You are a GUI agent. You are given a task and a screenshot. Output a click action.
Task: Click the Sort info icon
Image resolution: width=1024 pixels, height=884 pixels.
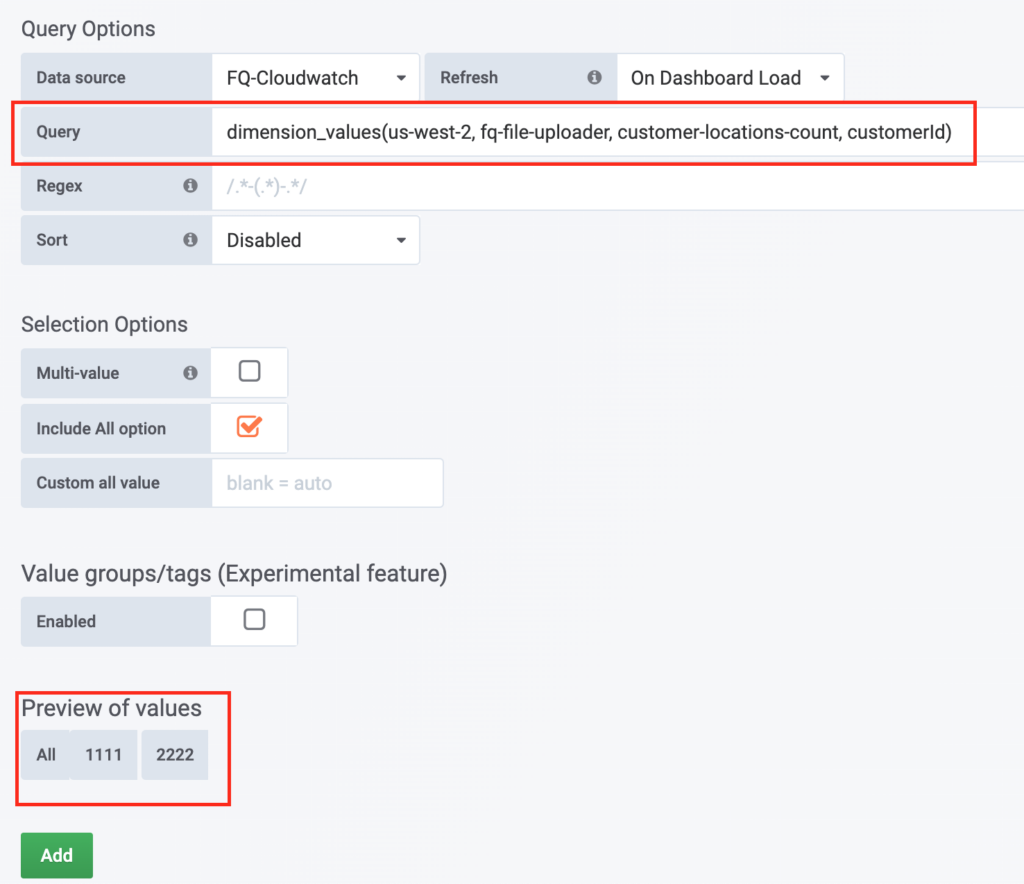point(190,240)
